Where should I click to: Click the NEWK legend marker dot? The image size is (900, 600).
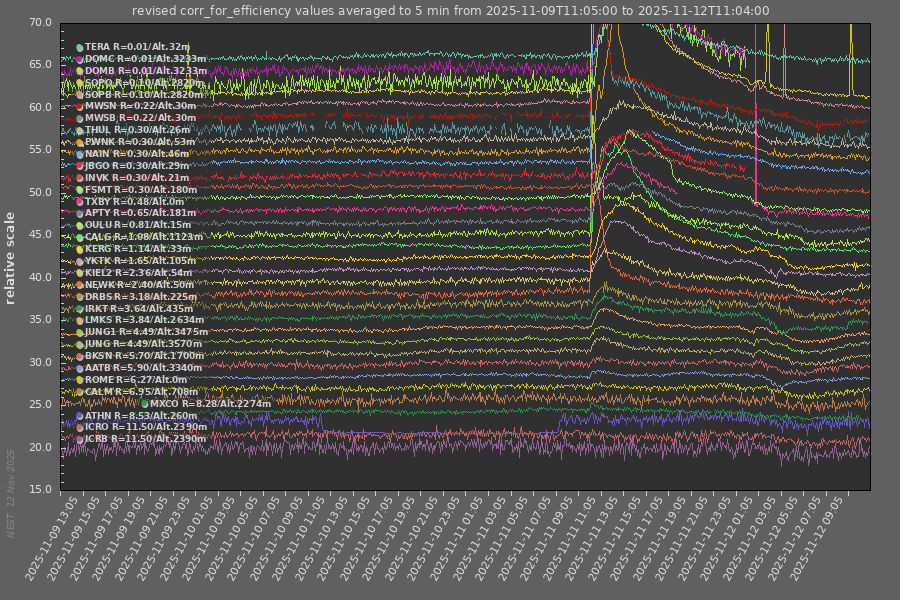pyautogui.click(x=80, y=285)
